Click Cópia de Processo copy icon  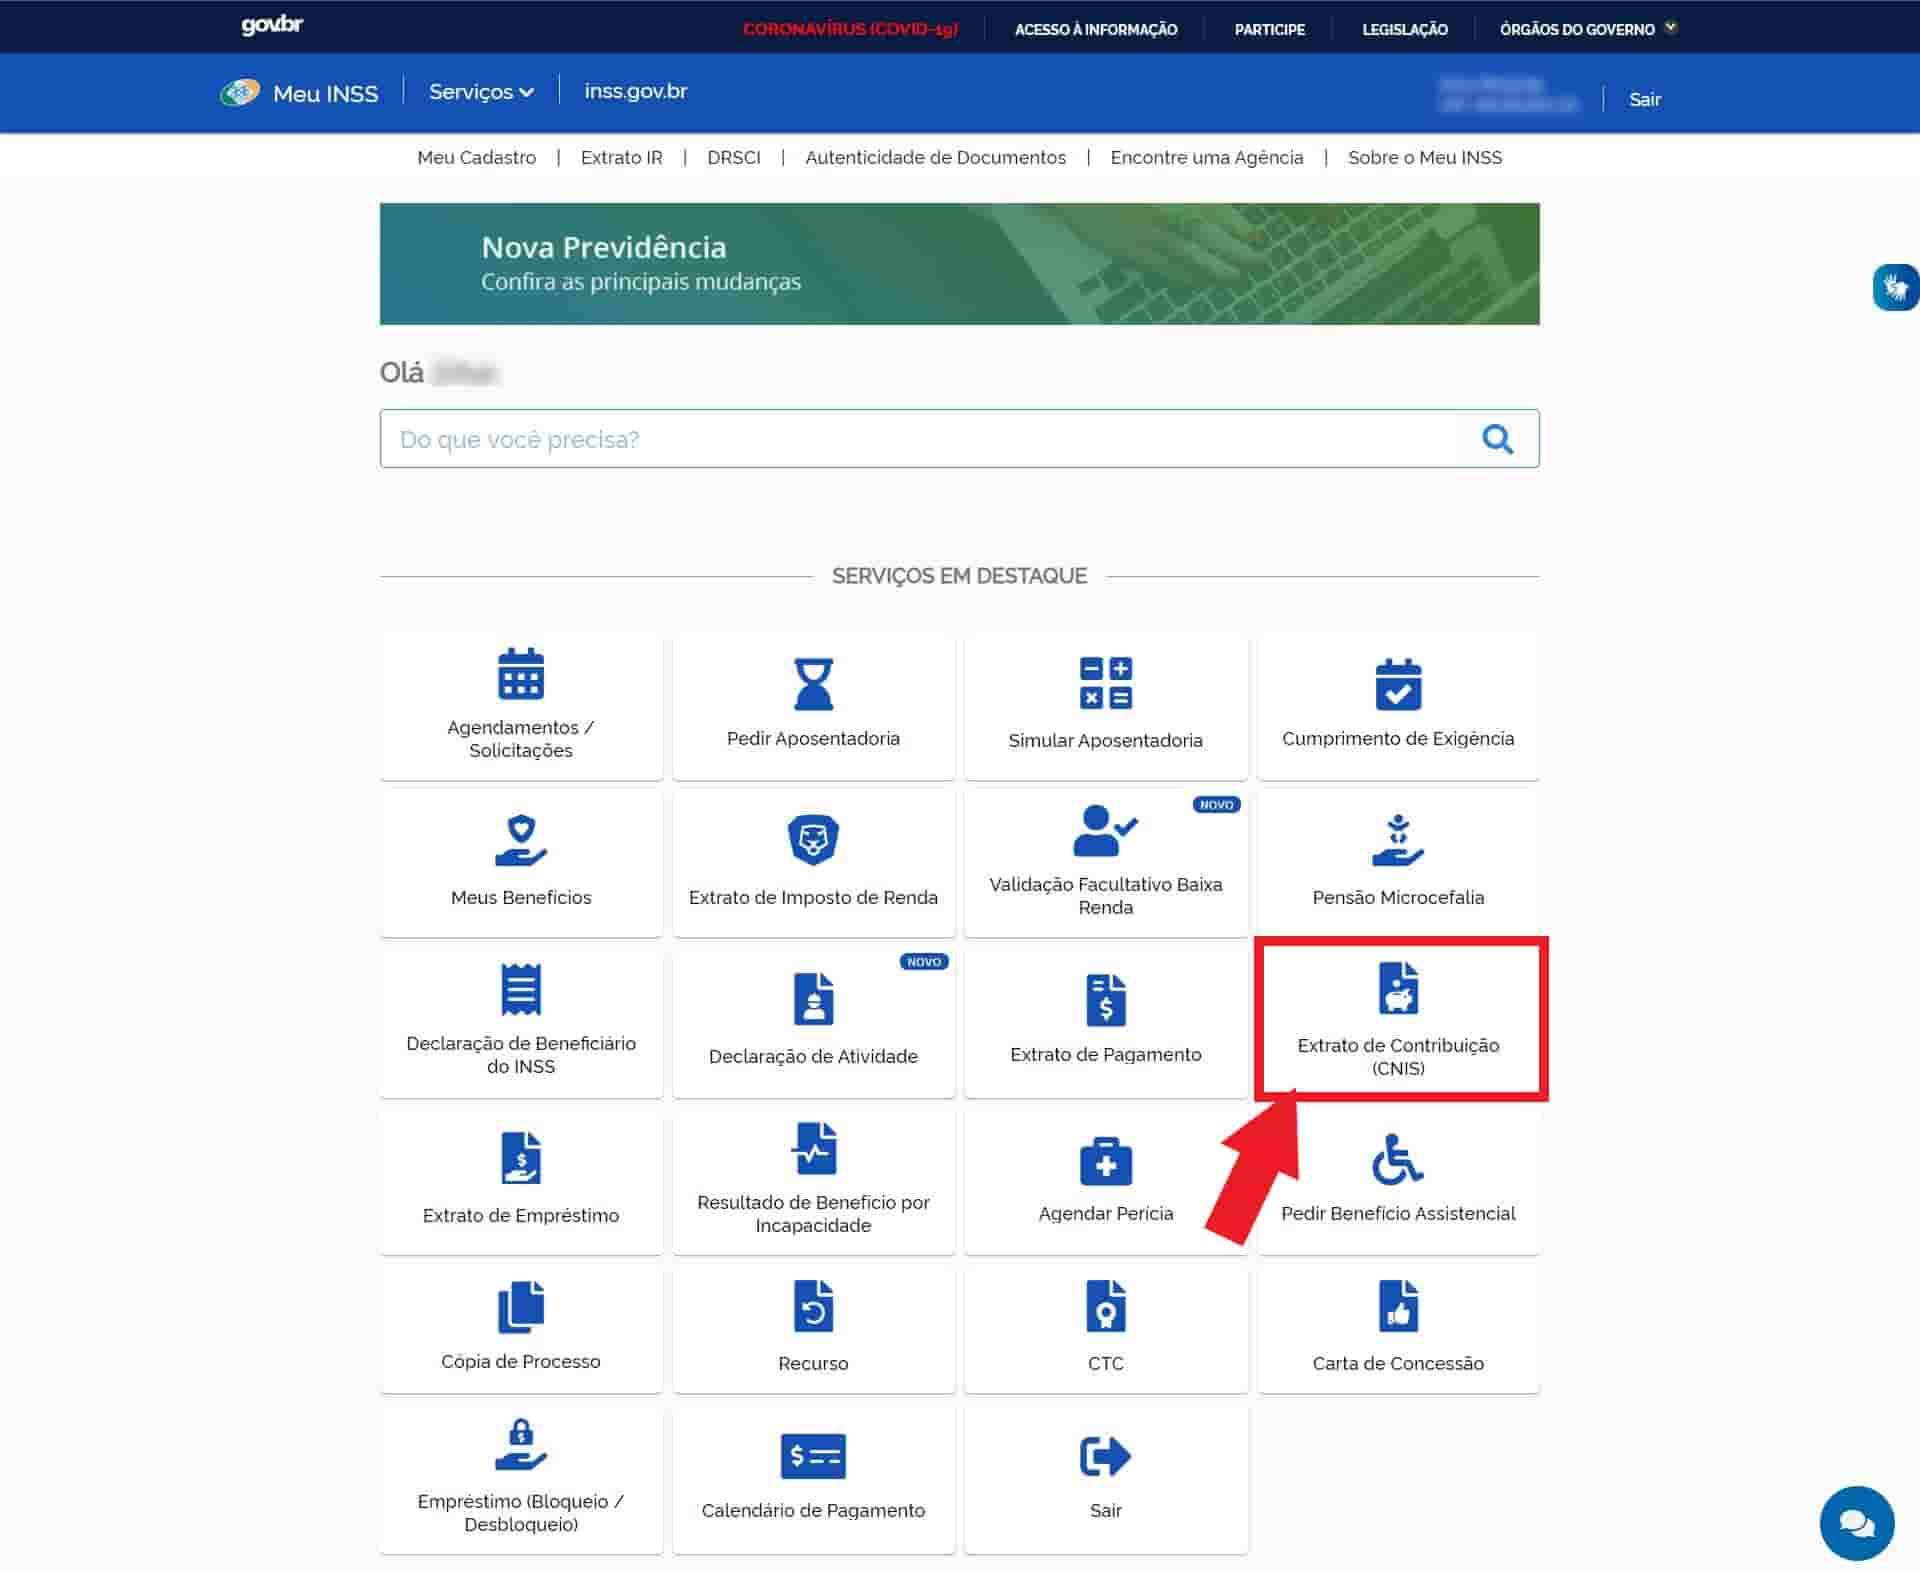[x=521, y=1306]
